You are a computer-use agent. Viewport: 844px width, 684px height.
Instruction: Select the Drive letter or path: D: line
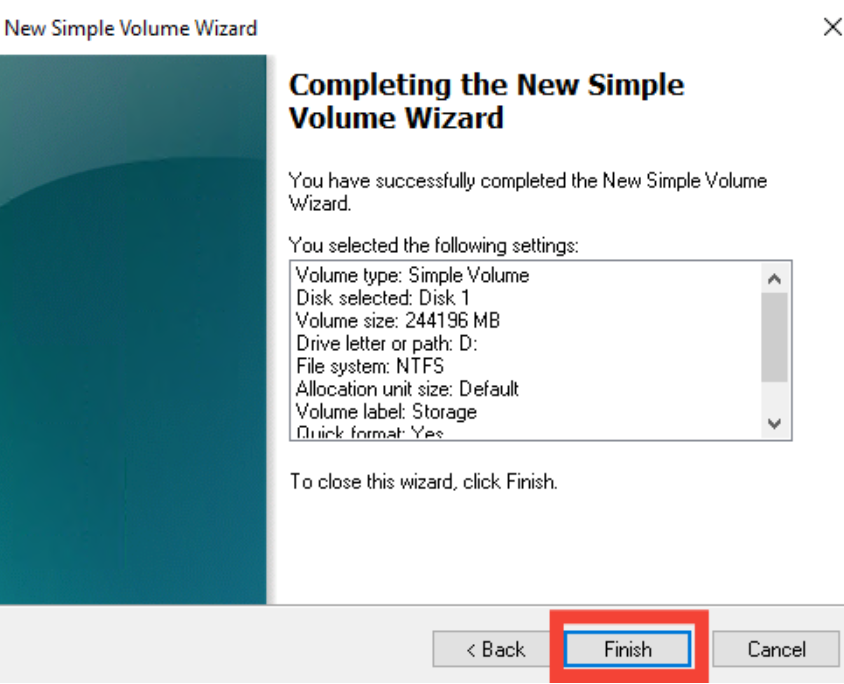pyautogui.click(x=386, y=343)
